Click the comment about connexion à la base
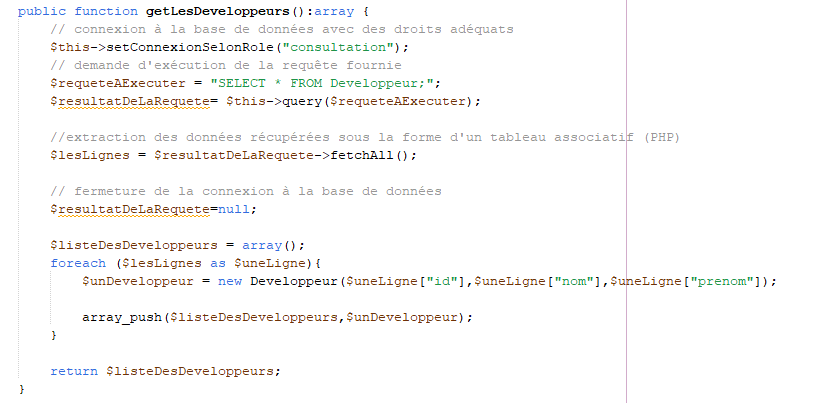This screenshot has width=816, height=403. [282, 29]
